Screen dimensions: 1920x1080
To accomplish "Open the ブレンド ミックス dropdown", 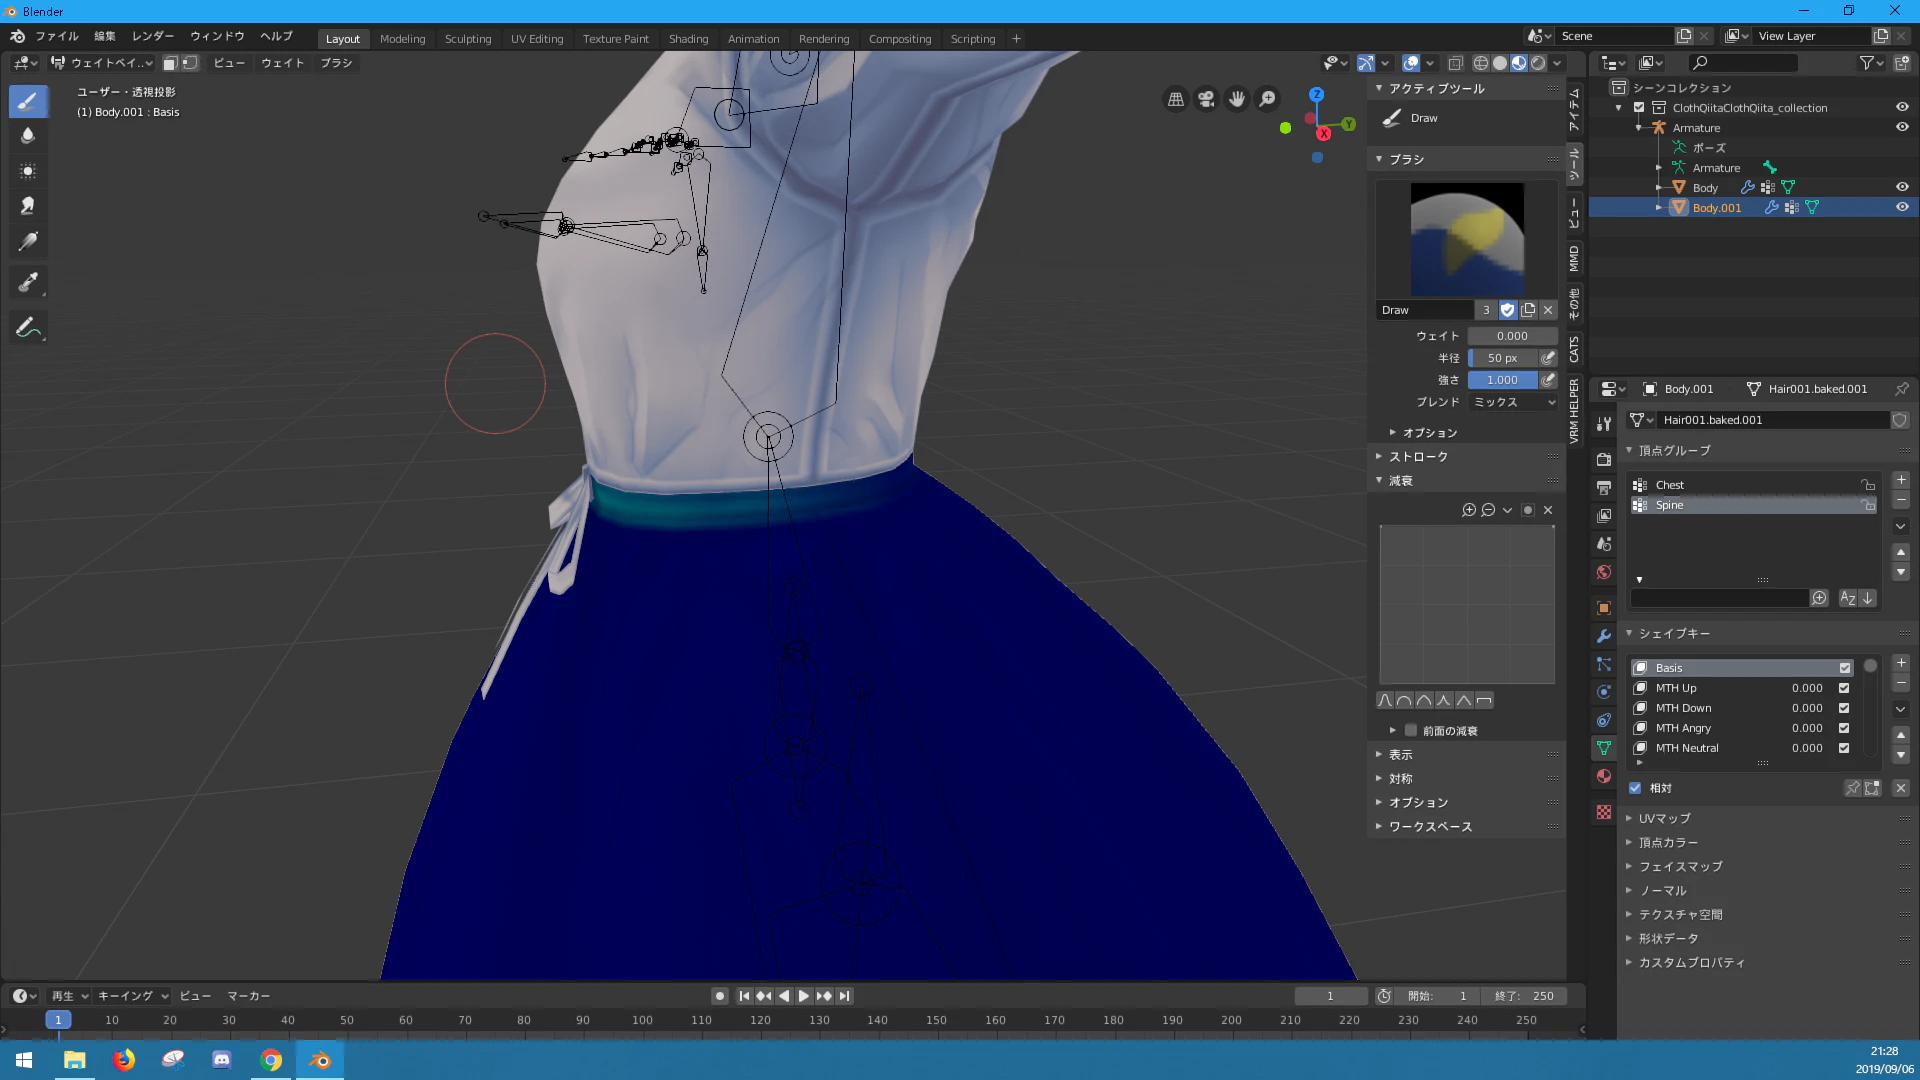I will point(1513,402).
